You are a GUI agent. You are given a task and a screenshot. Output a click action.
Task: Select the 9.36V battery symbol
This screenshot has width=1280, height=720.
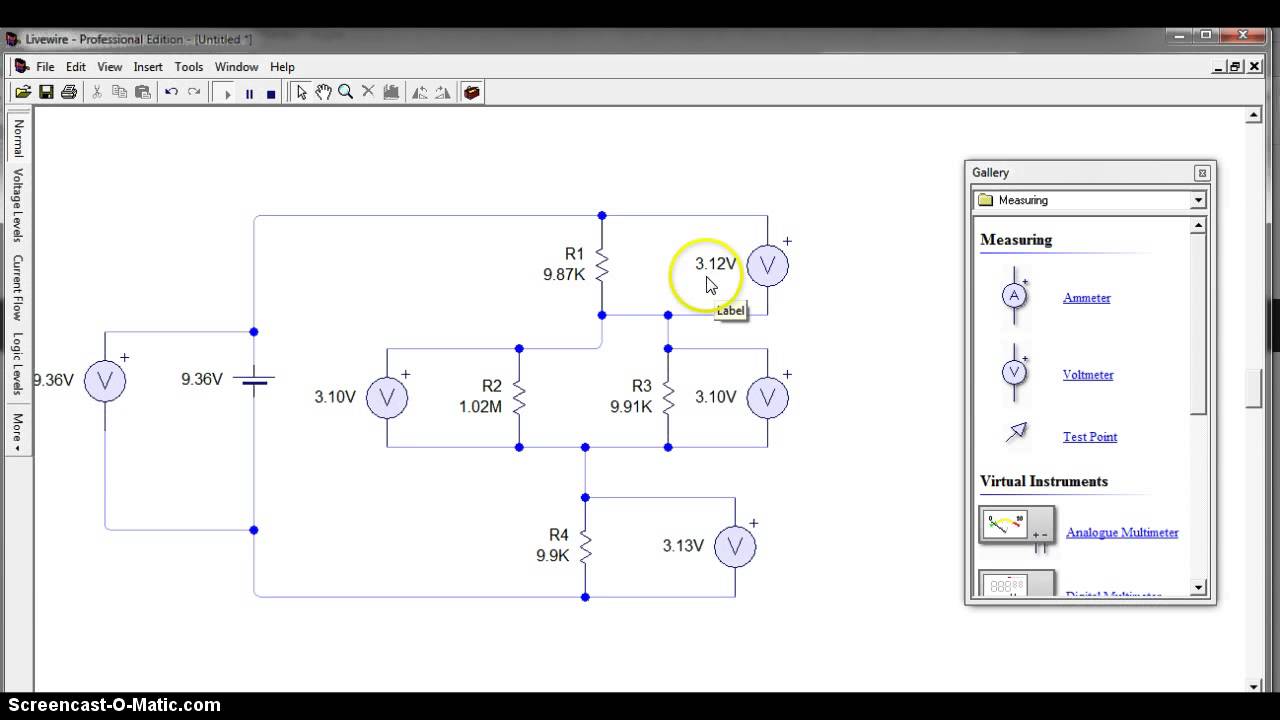[254, 380]
